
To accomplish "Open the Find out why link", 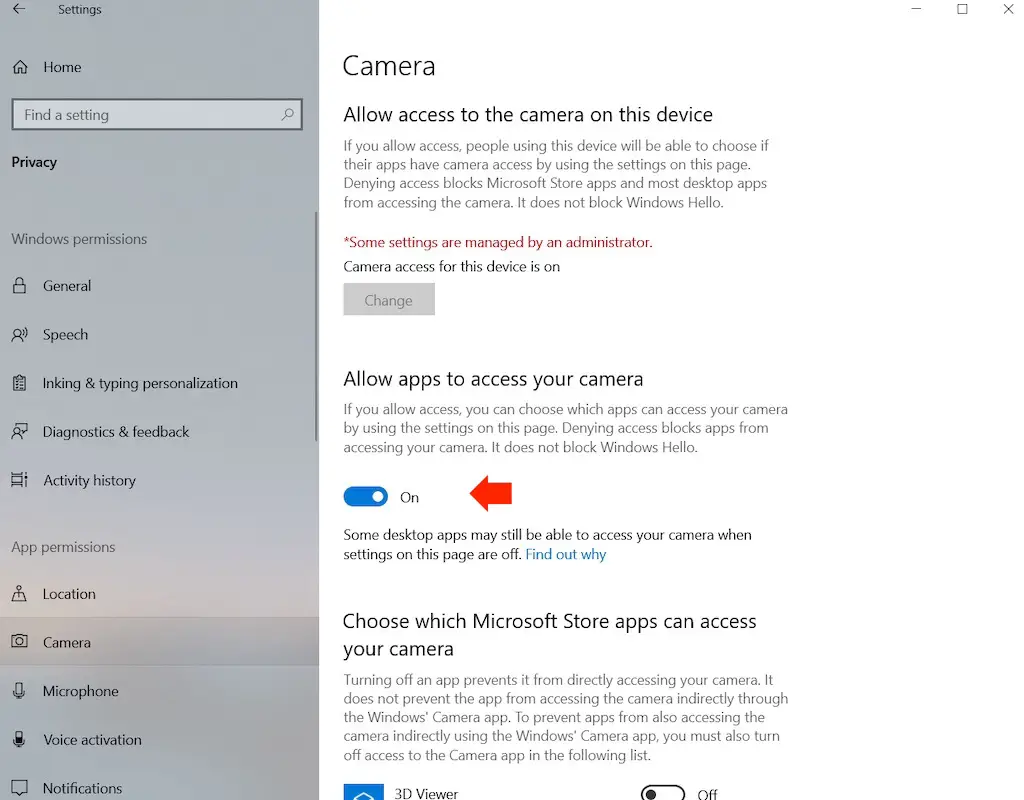I will (566, 554).
